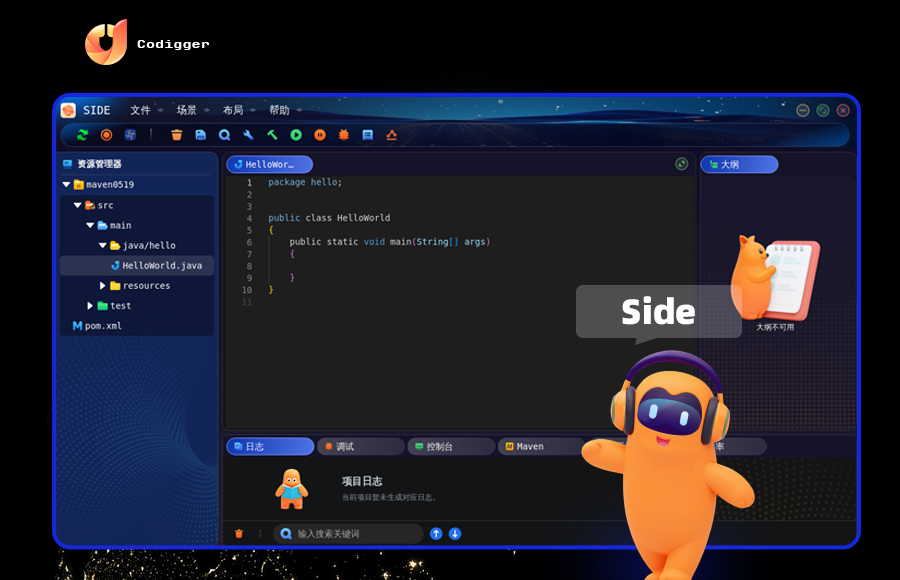This screenshot has height=580, width=900.
Task: Collapse the src folder in the tree
Action: (77, 204)
